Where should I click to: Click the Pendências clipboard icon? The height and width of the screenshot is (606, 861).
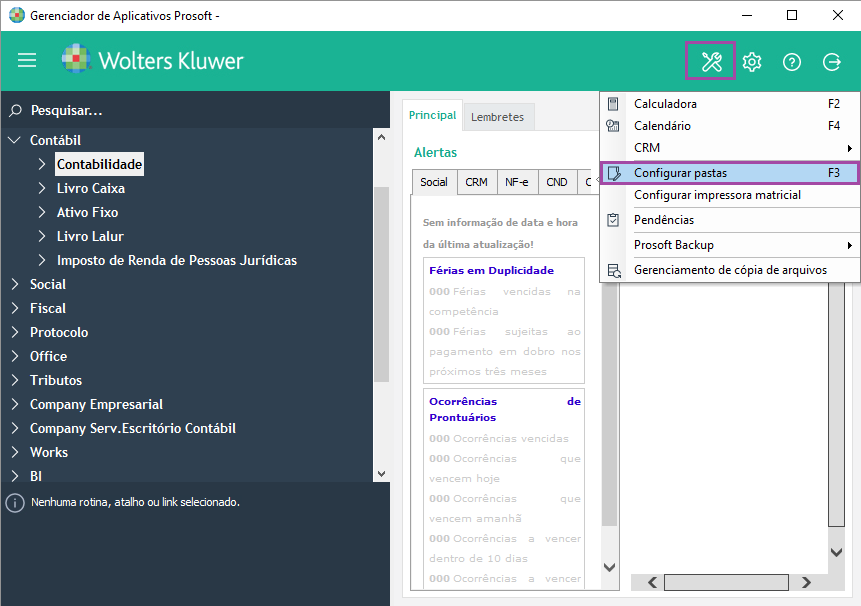pos(613,220)
